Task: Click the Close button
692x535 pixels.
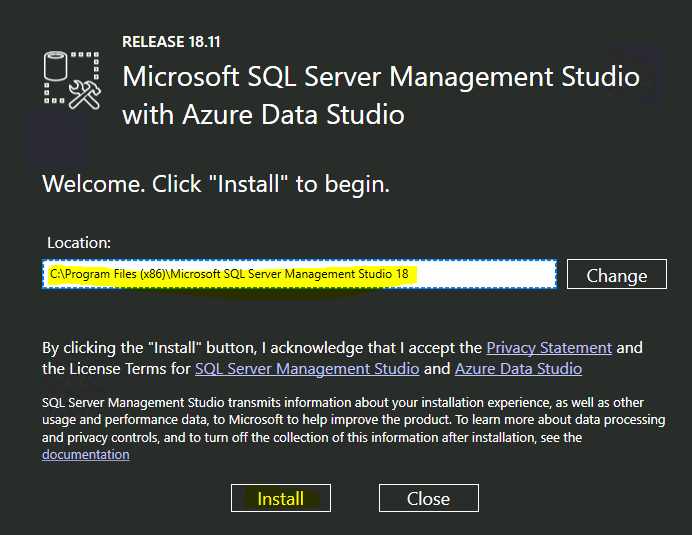Action: click(429, 498)
